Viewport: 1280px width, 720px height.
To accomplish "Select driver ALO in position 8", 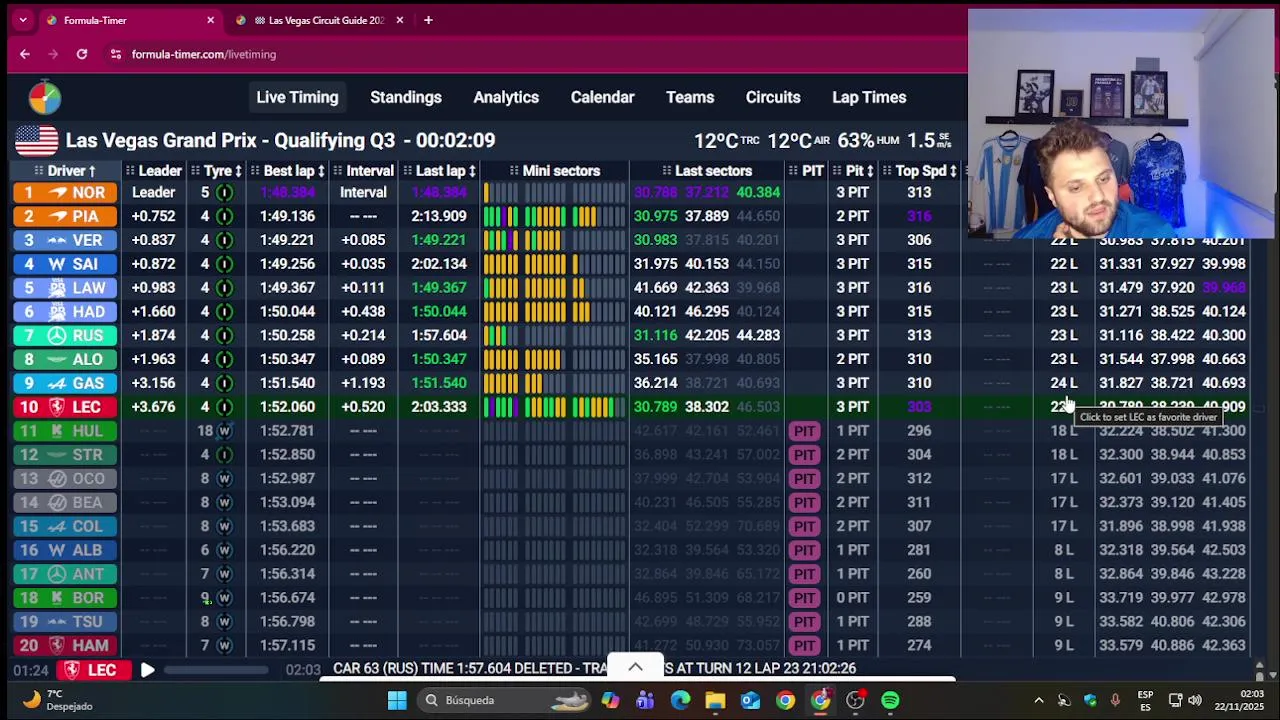I will point(66,359).
